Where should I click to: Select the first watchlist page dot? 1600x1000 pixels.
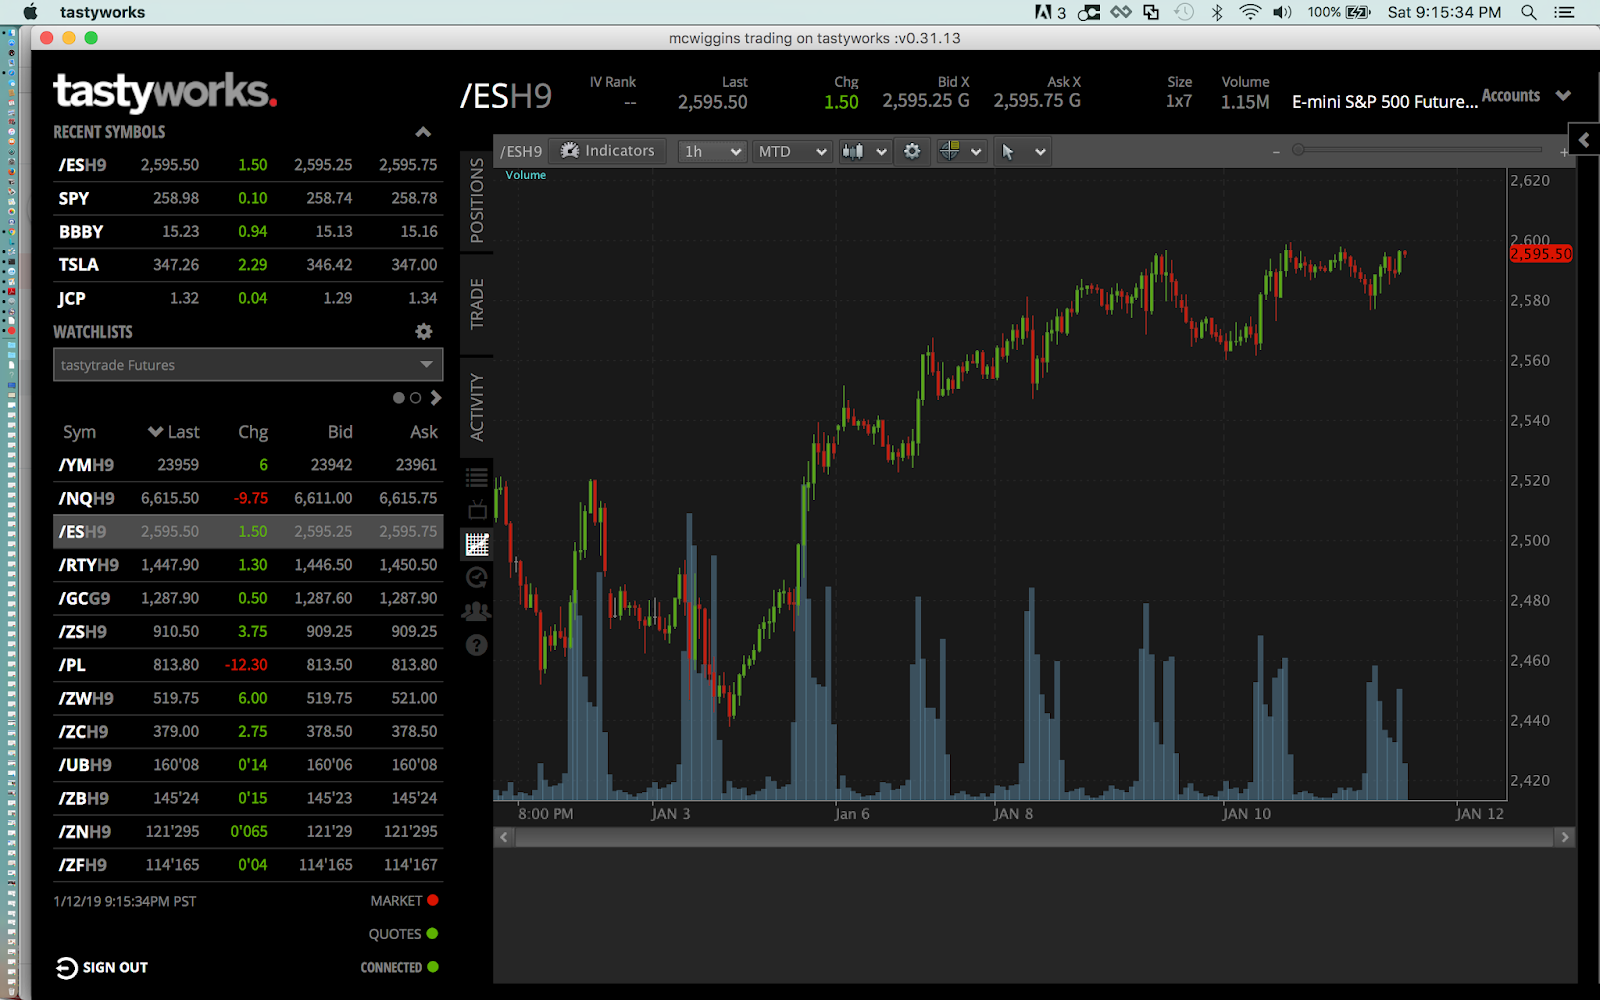pos(399,398)
